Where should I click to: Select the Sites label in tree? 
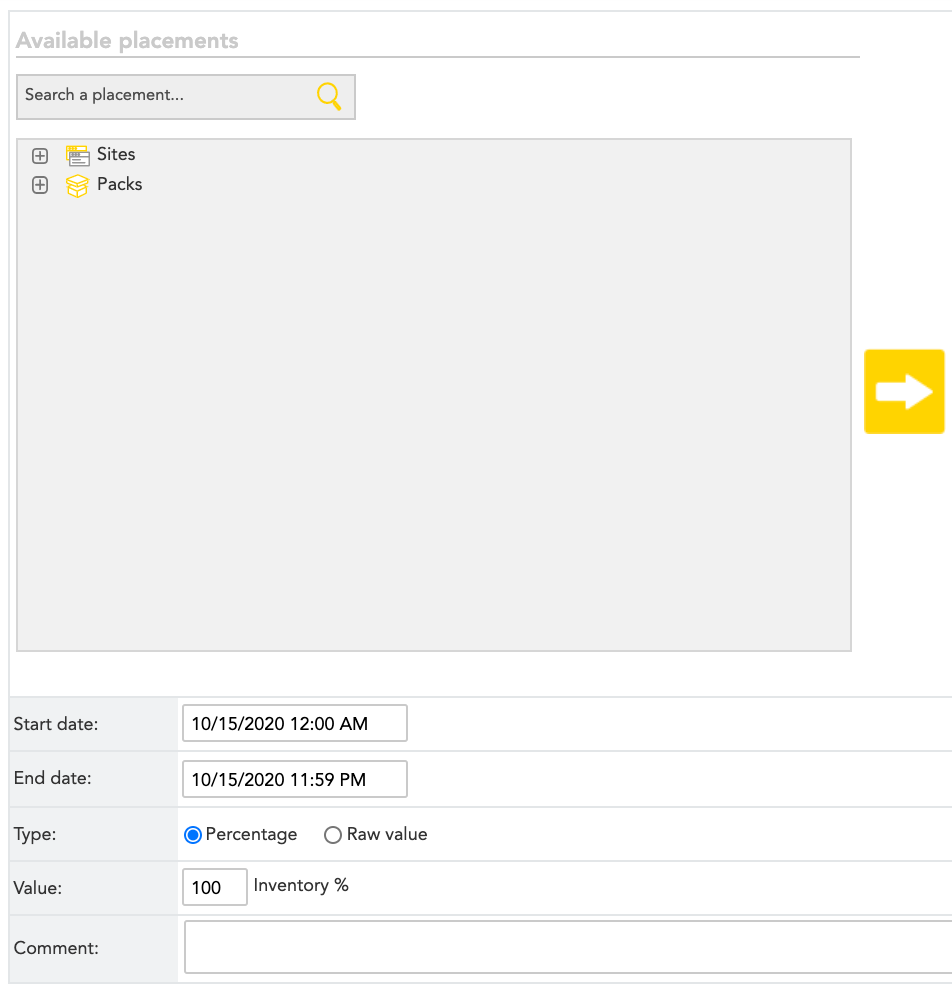[116, 155]
